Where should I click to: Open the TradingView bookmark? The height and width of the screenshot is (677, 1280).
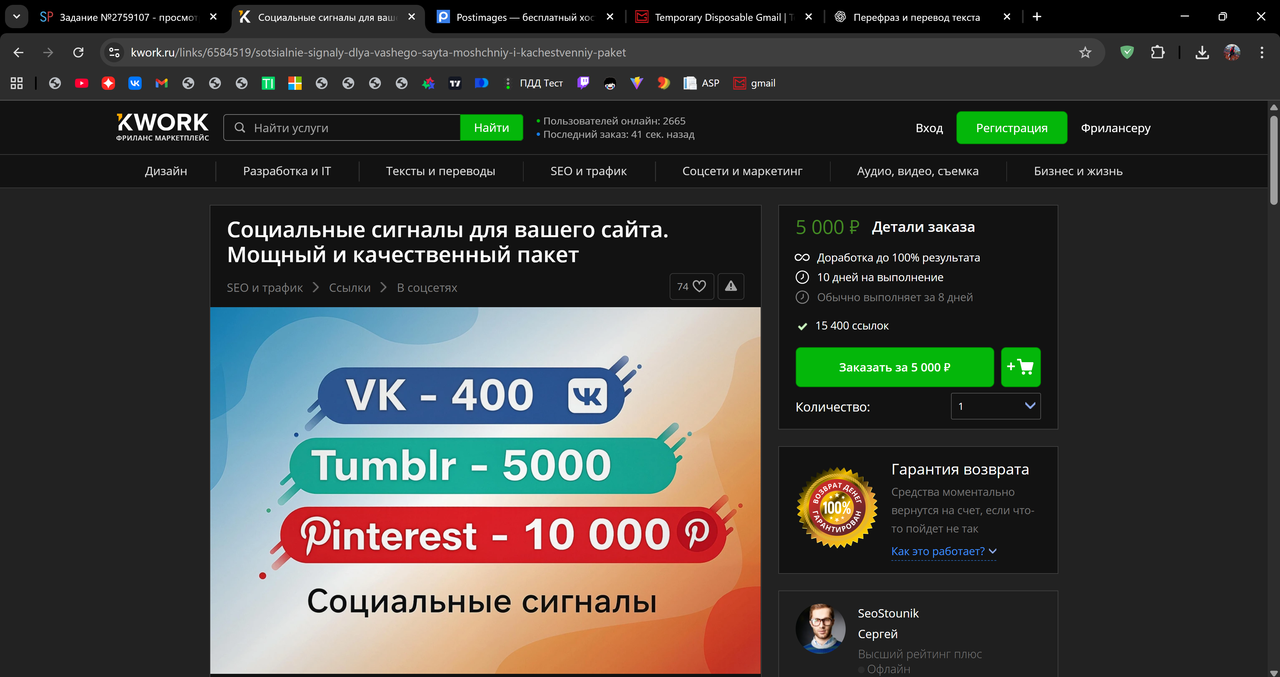(455, 83)
